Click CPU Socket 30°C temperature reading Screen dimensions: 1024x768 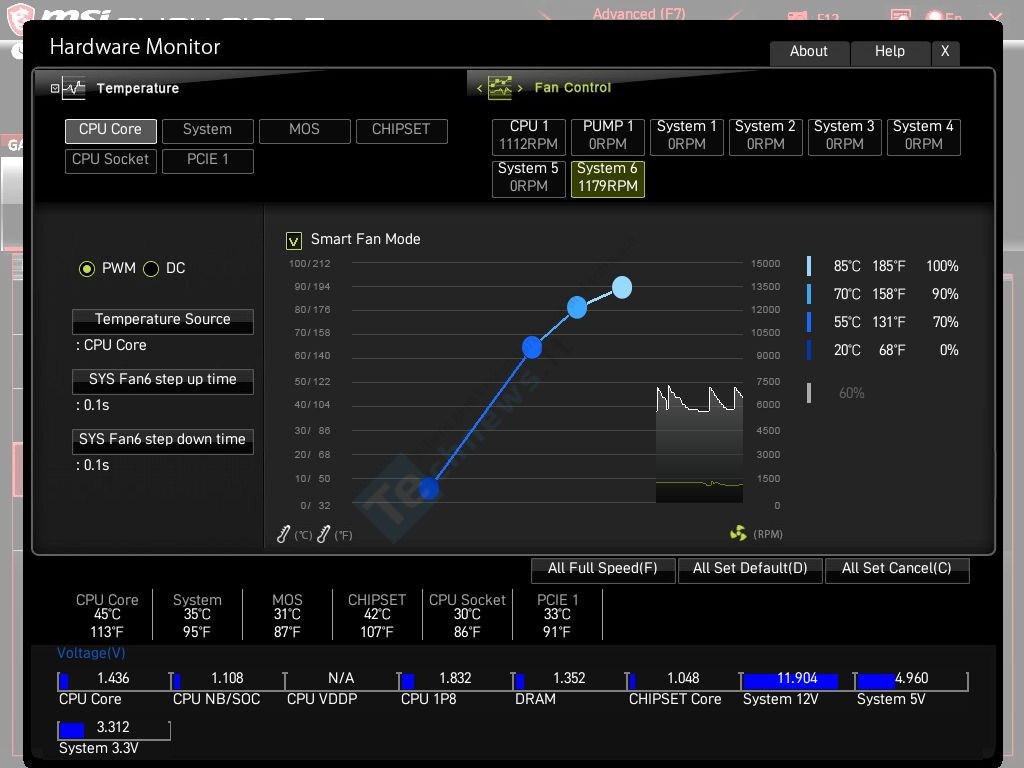(467, 615)
